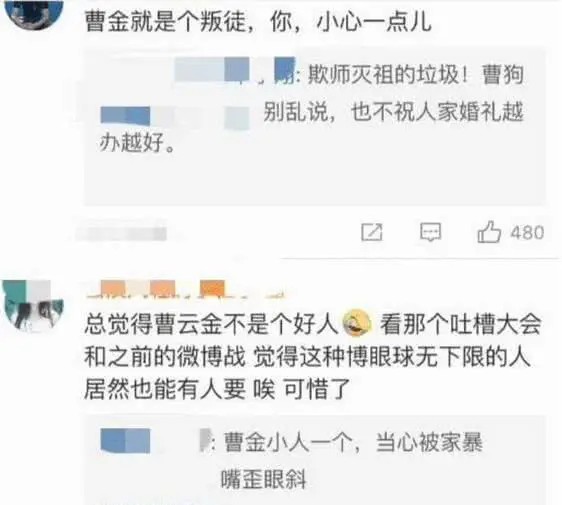The image size is (562, 505).
Task: Open the orange blurred username above 总觉得曹云金
Action: [185, 290]
